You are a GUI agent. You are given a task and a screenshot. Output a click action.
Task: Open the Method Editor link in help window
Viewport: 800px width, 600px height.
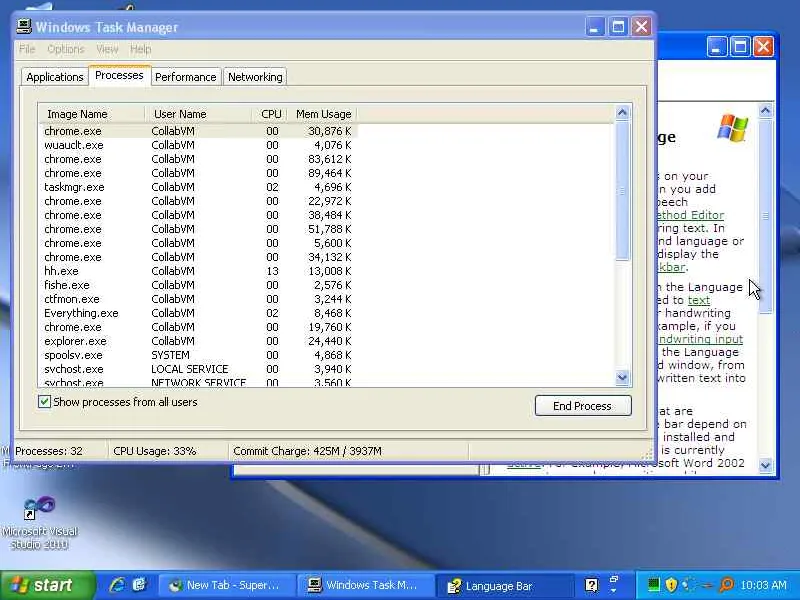click(x=690, y=215)
